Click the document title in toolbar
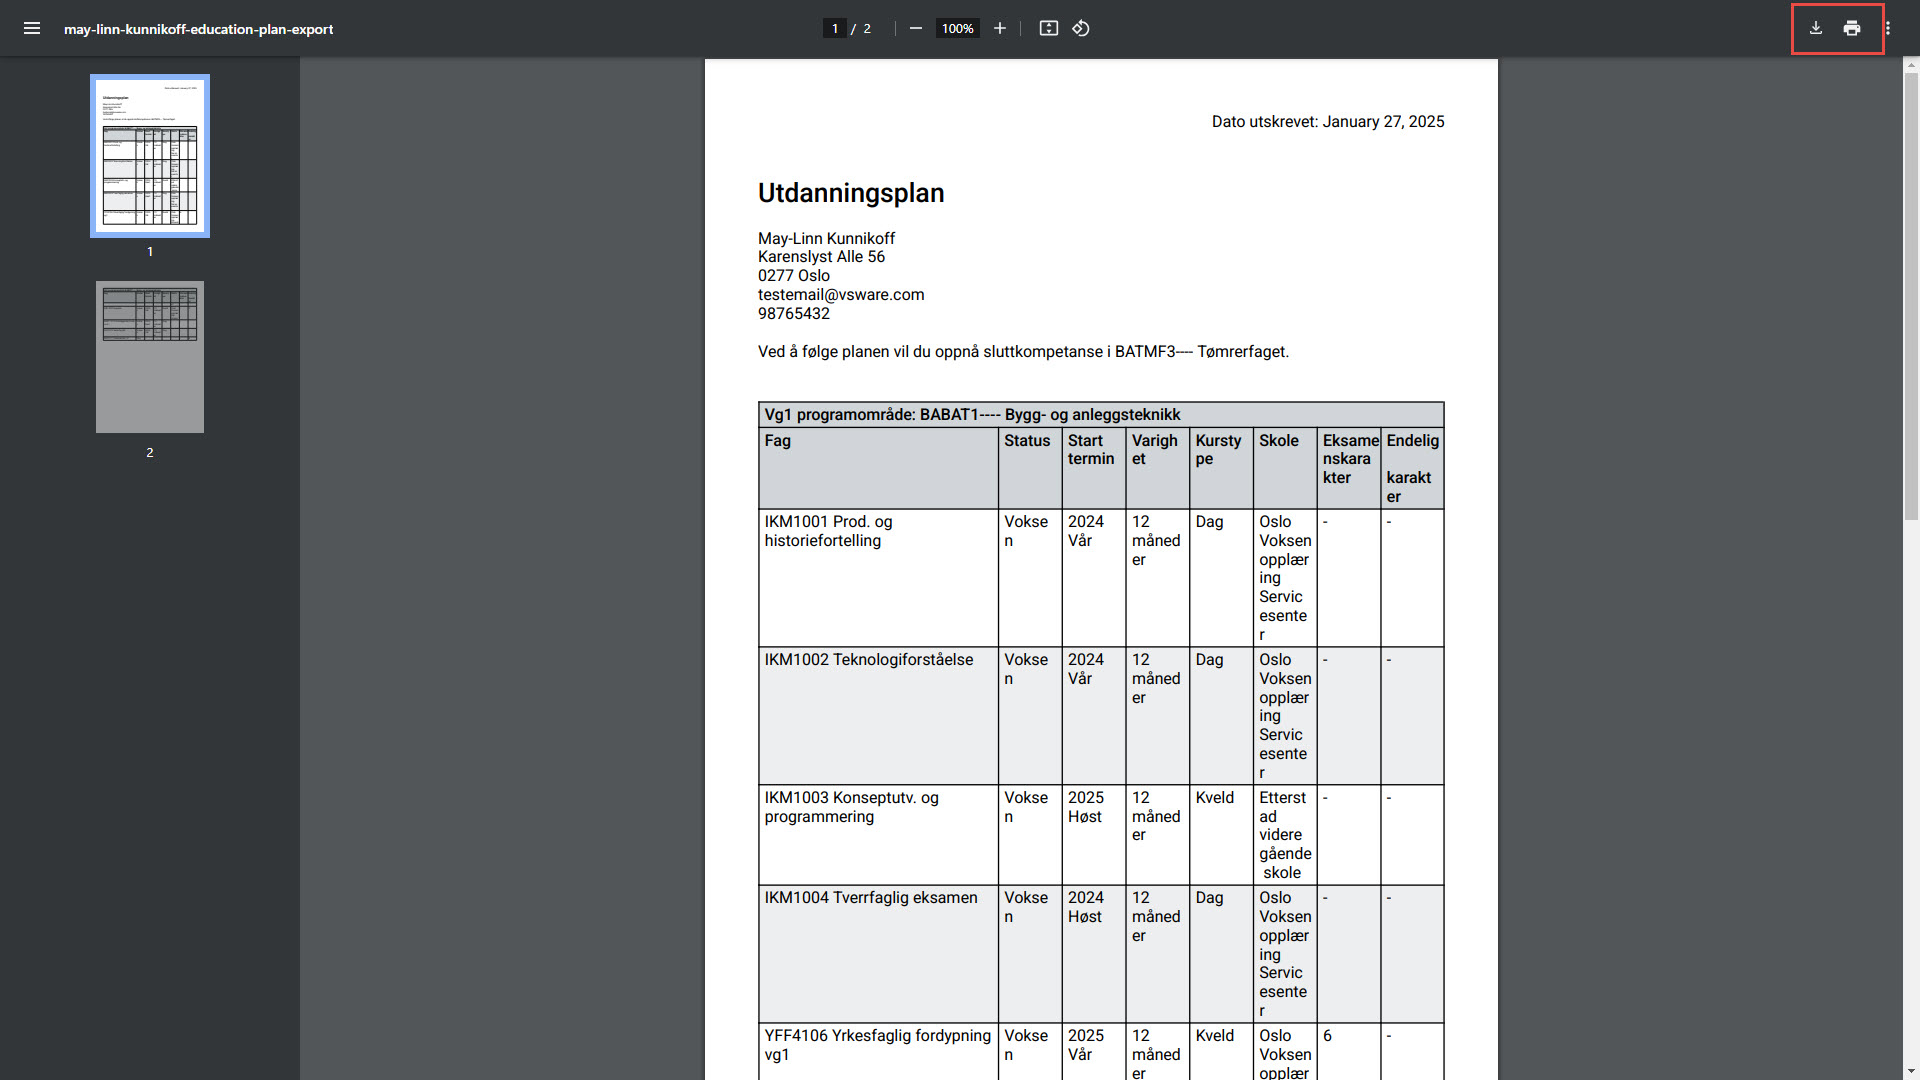This screenshot has width=1920, height=1080. click(198, 29)
